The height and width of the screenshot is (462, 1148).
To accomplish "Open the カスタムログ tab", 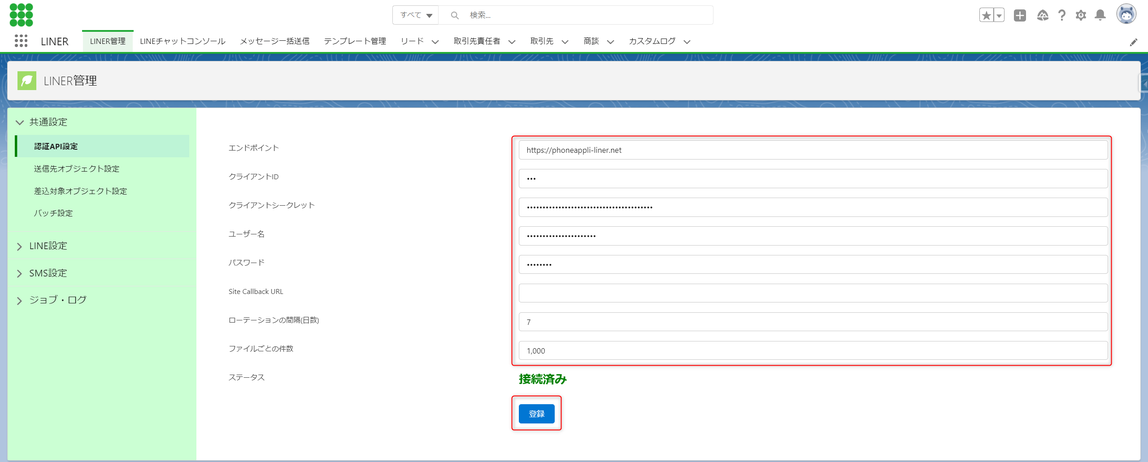I will pyautogui.click(x=652, y=41).
